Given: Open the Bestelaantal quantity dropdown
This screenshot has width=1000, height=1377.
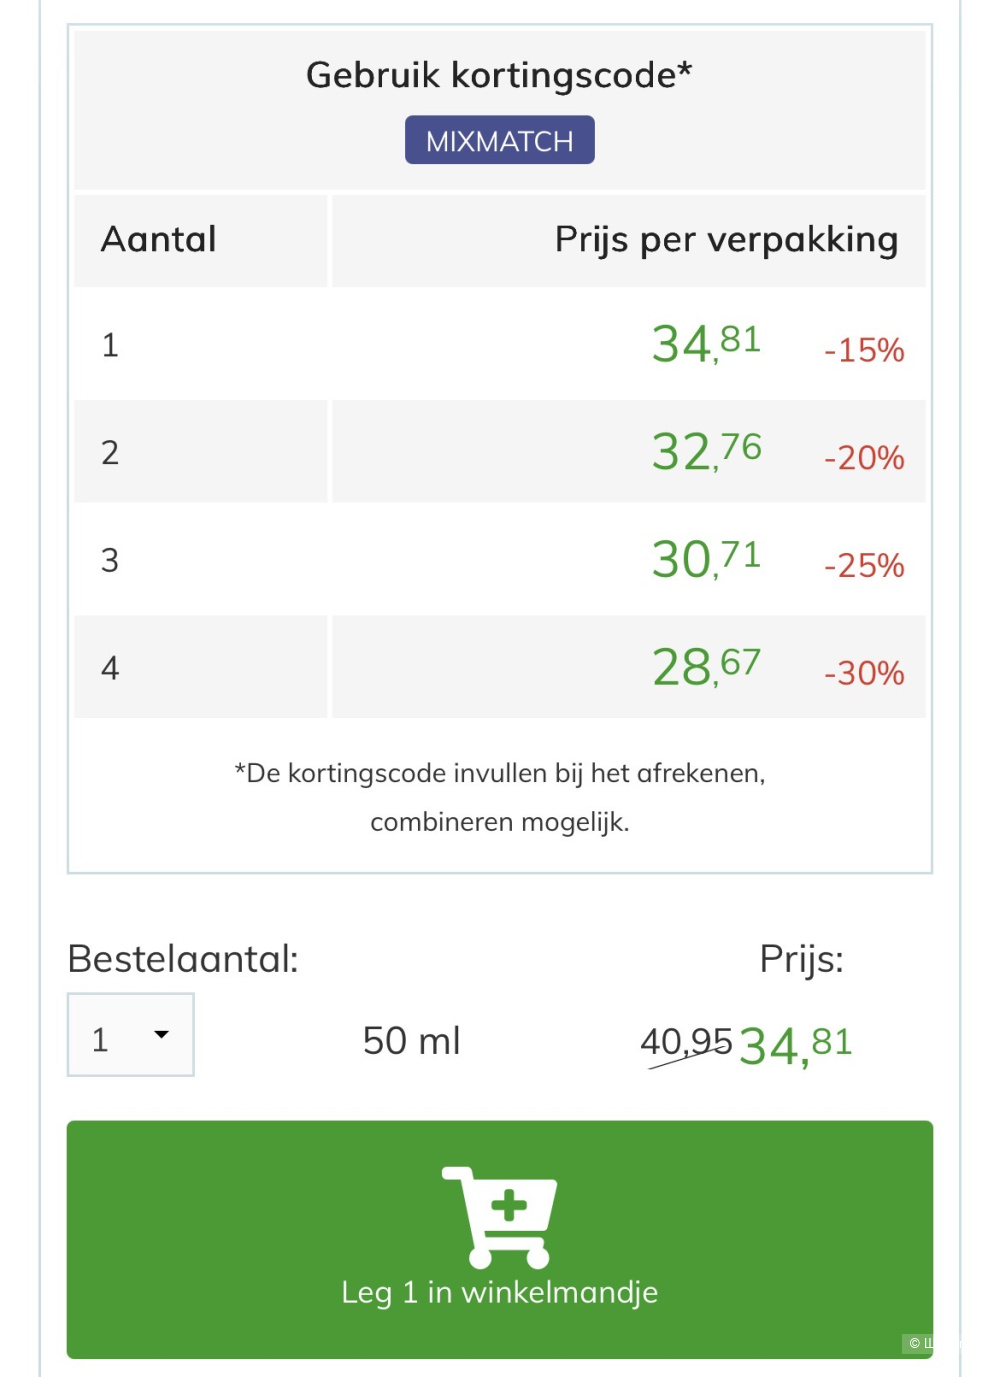Looking at the screenshot, I should tap(130, 1035).
